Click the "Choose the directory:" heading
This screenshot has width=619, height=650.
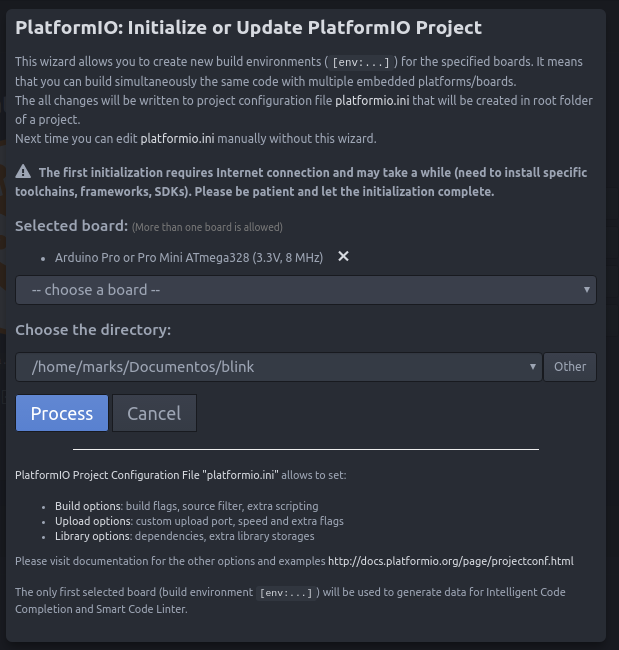tap(93, 330)
